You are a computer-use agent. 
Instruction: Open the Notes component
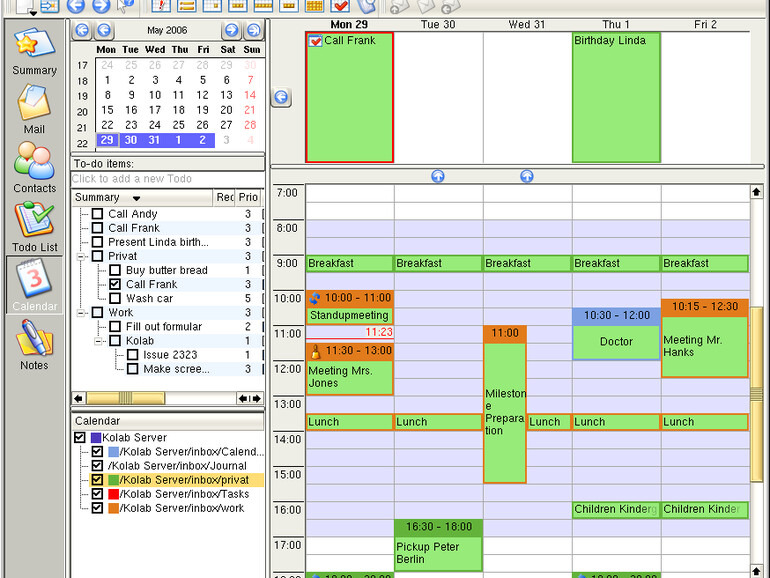click(34, 345)
